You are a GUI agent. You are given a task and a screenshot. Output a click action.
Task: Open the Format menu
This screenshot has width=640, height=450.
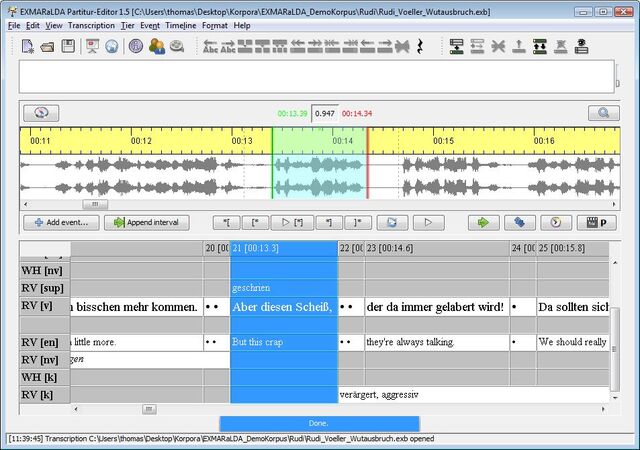pyautogui.click(x=215, y=25)
